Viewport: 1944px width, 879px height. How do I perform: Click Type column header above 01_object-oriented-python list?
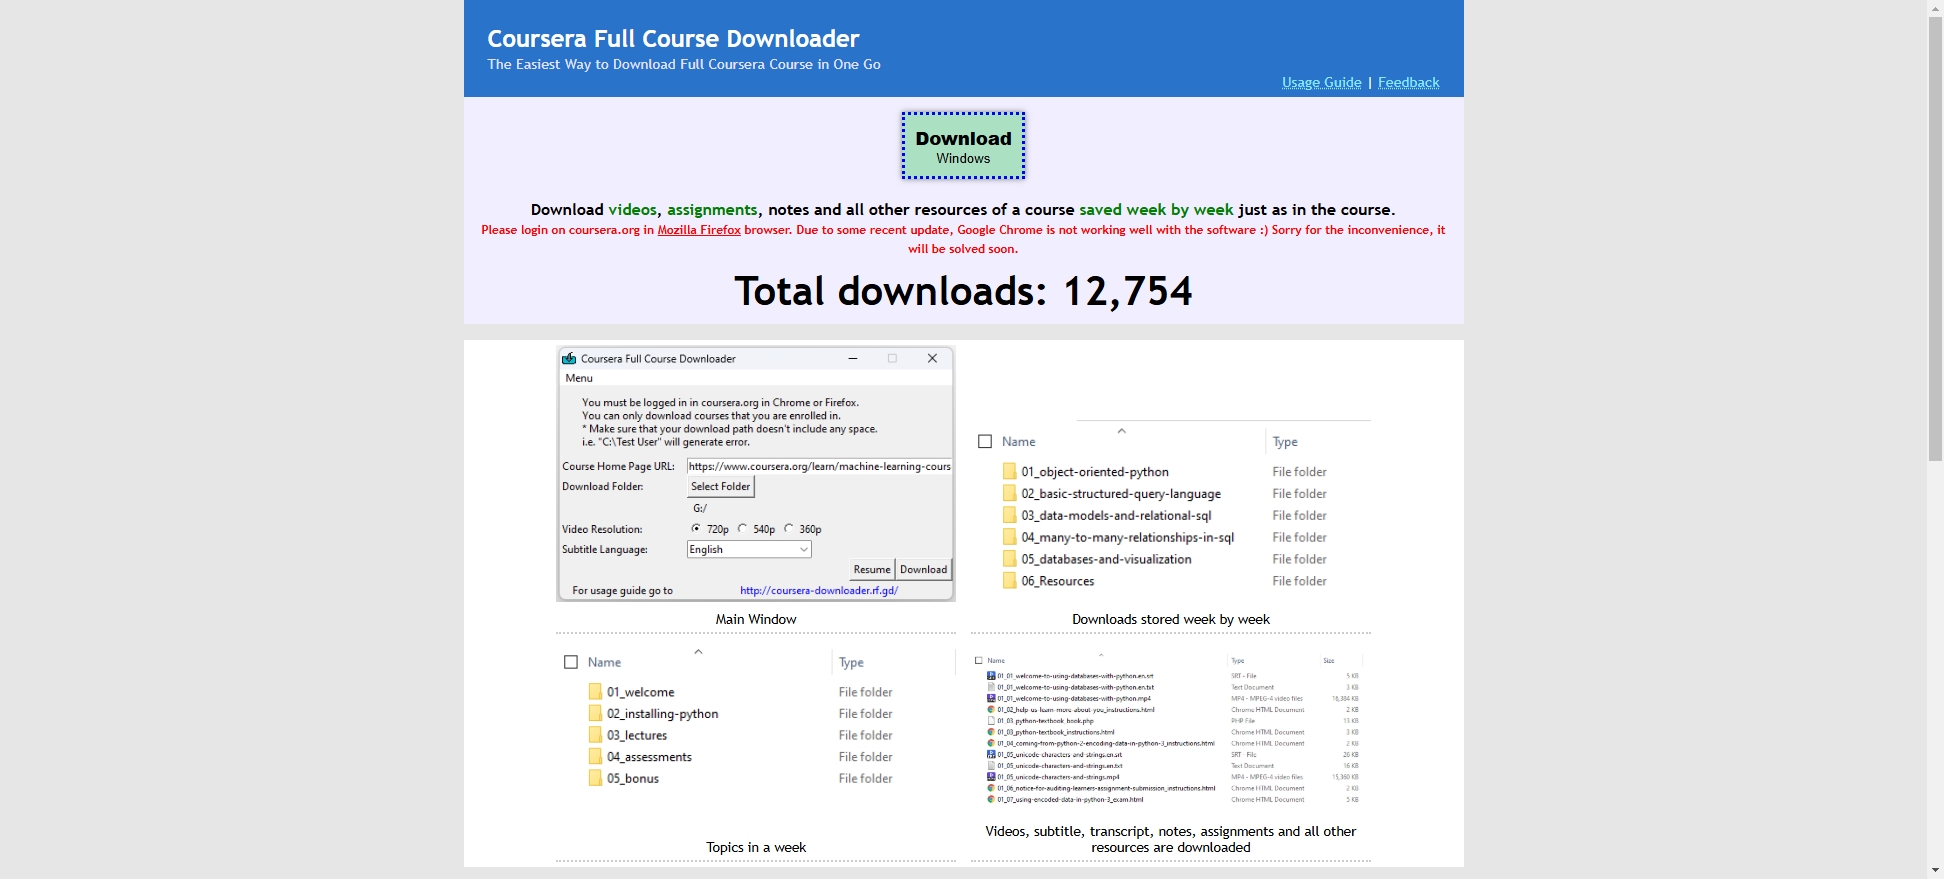[1285, 441]
